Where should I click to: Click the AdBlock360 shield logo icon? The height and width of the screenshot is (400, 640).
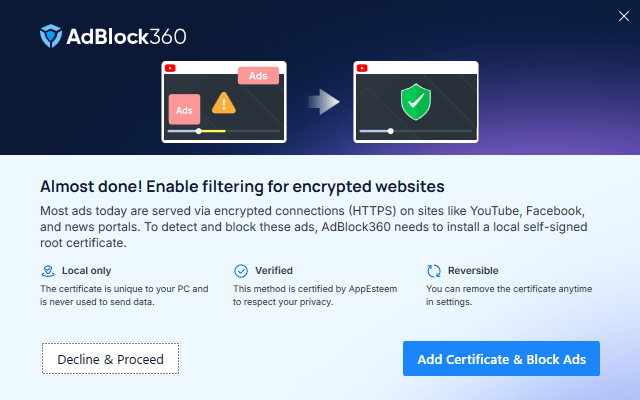(51, 37)
